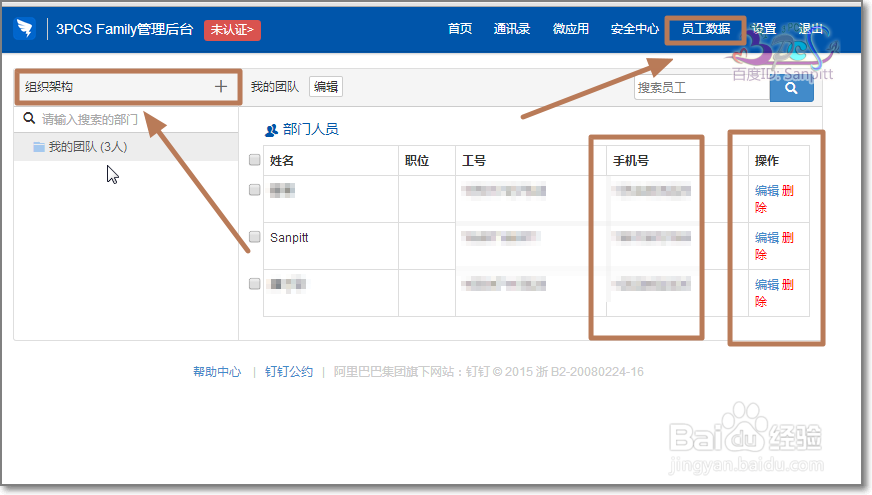Click the 部门人员 section heading

pos(310,130)
